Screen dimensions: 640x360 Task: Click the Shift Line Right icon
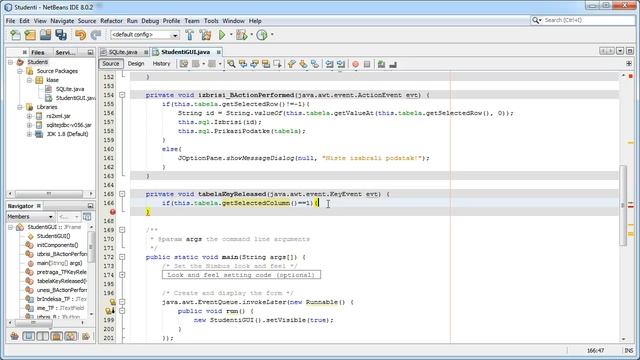click(x=341, y=64)
